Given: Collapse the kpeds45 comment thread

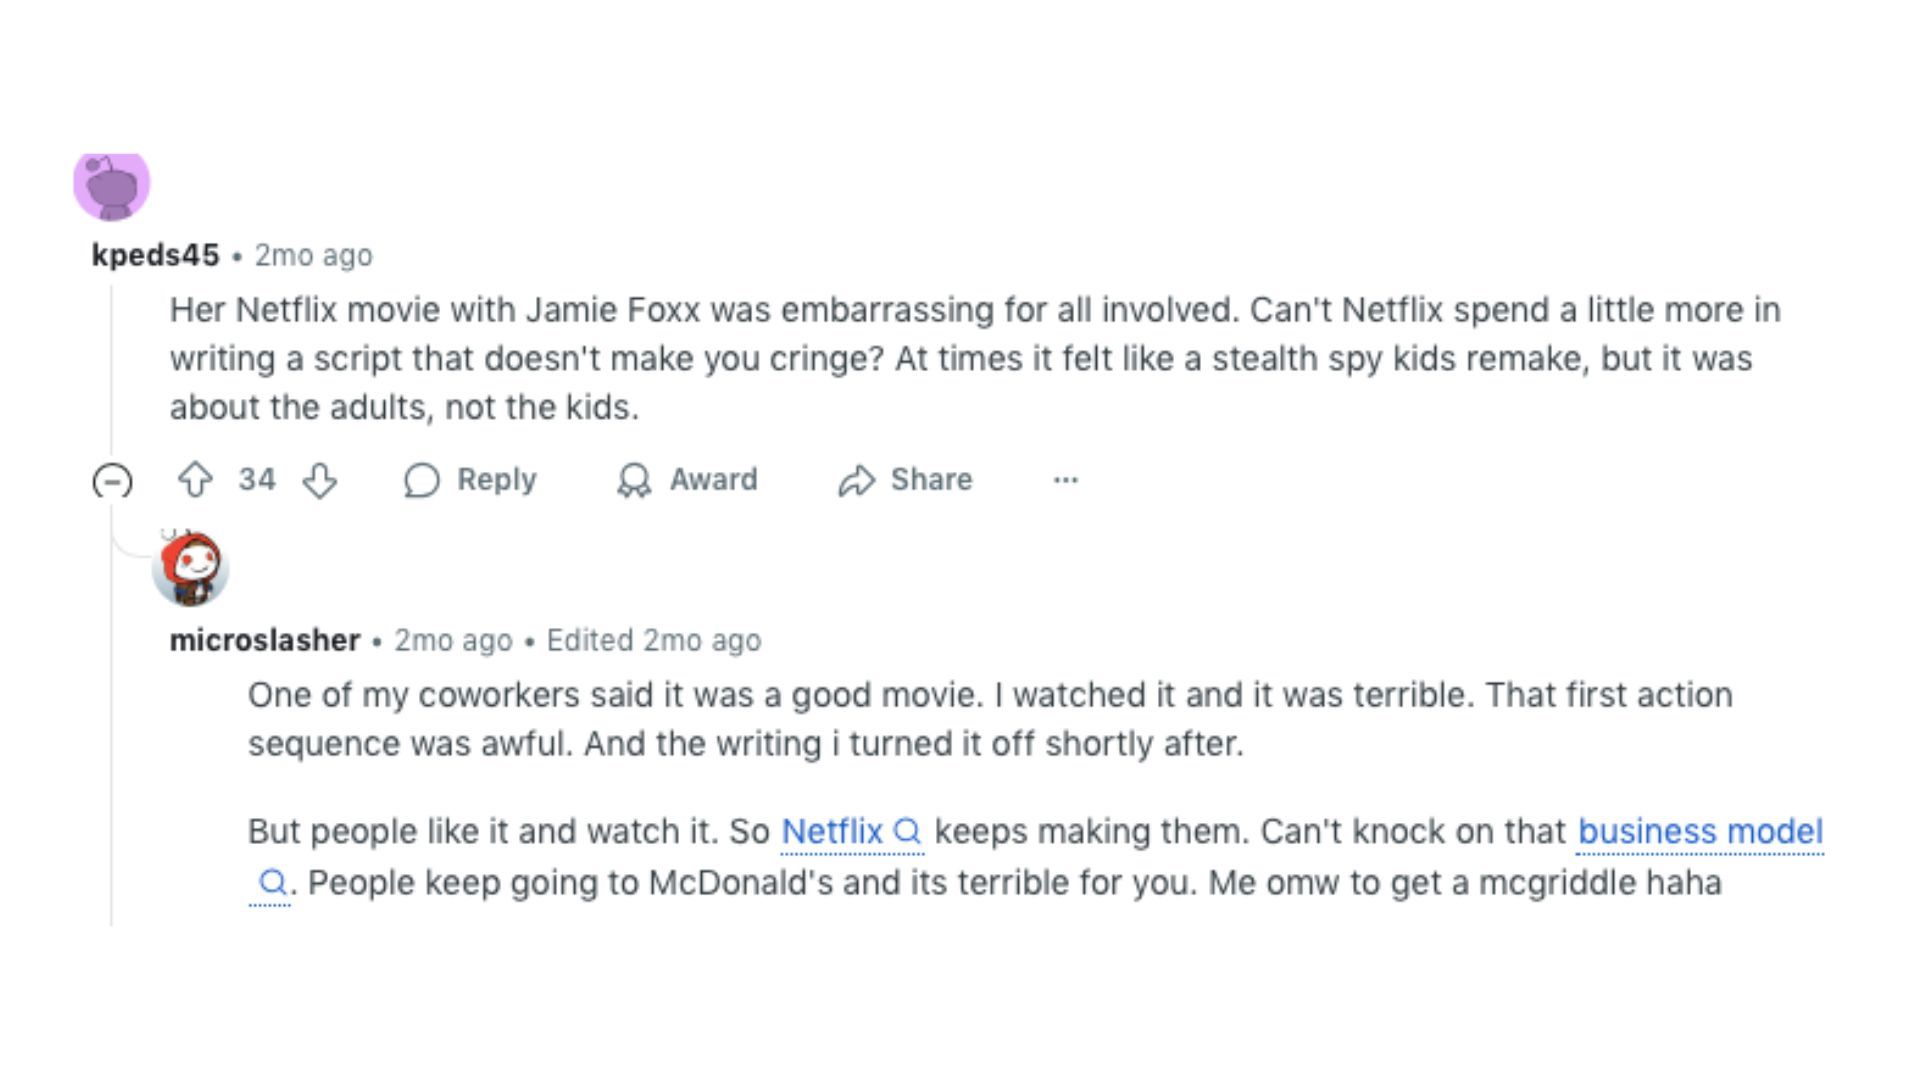Looking at the screenshot, I should pyautogui.click(x=112, y=481).
